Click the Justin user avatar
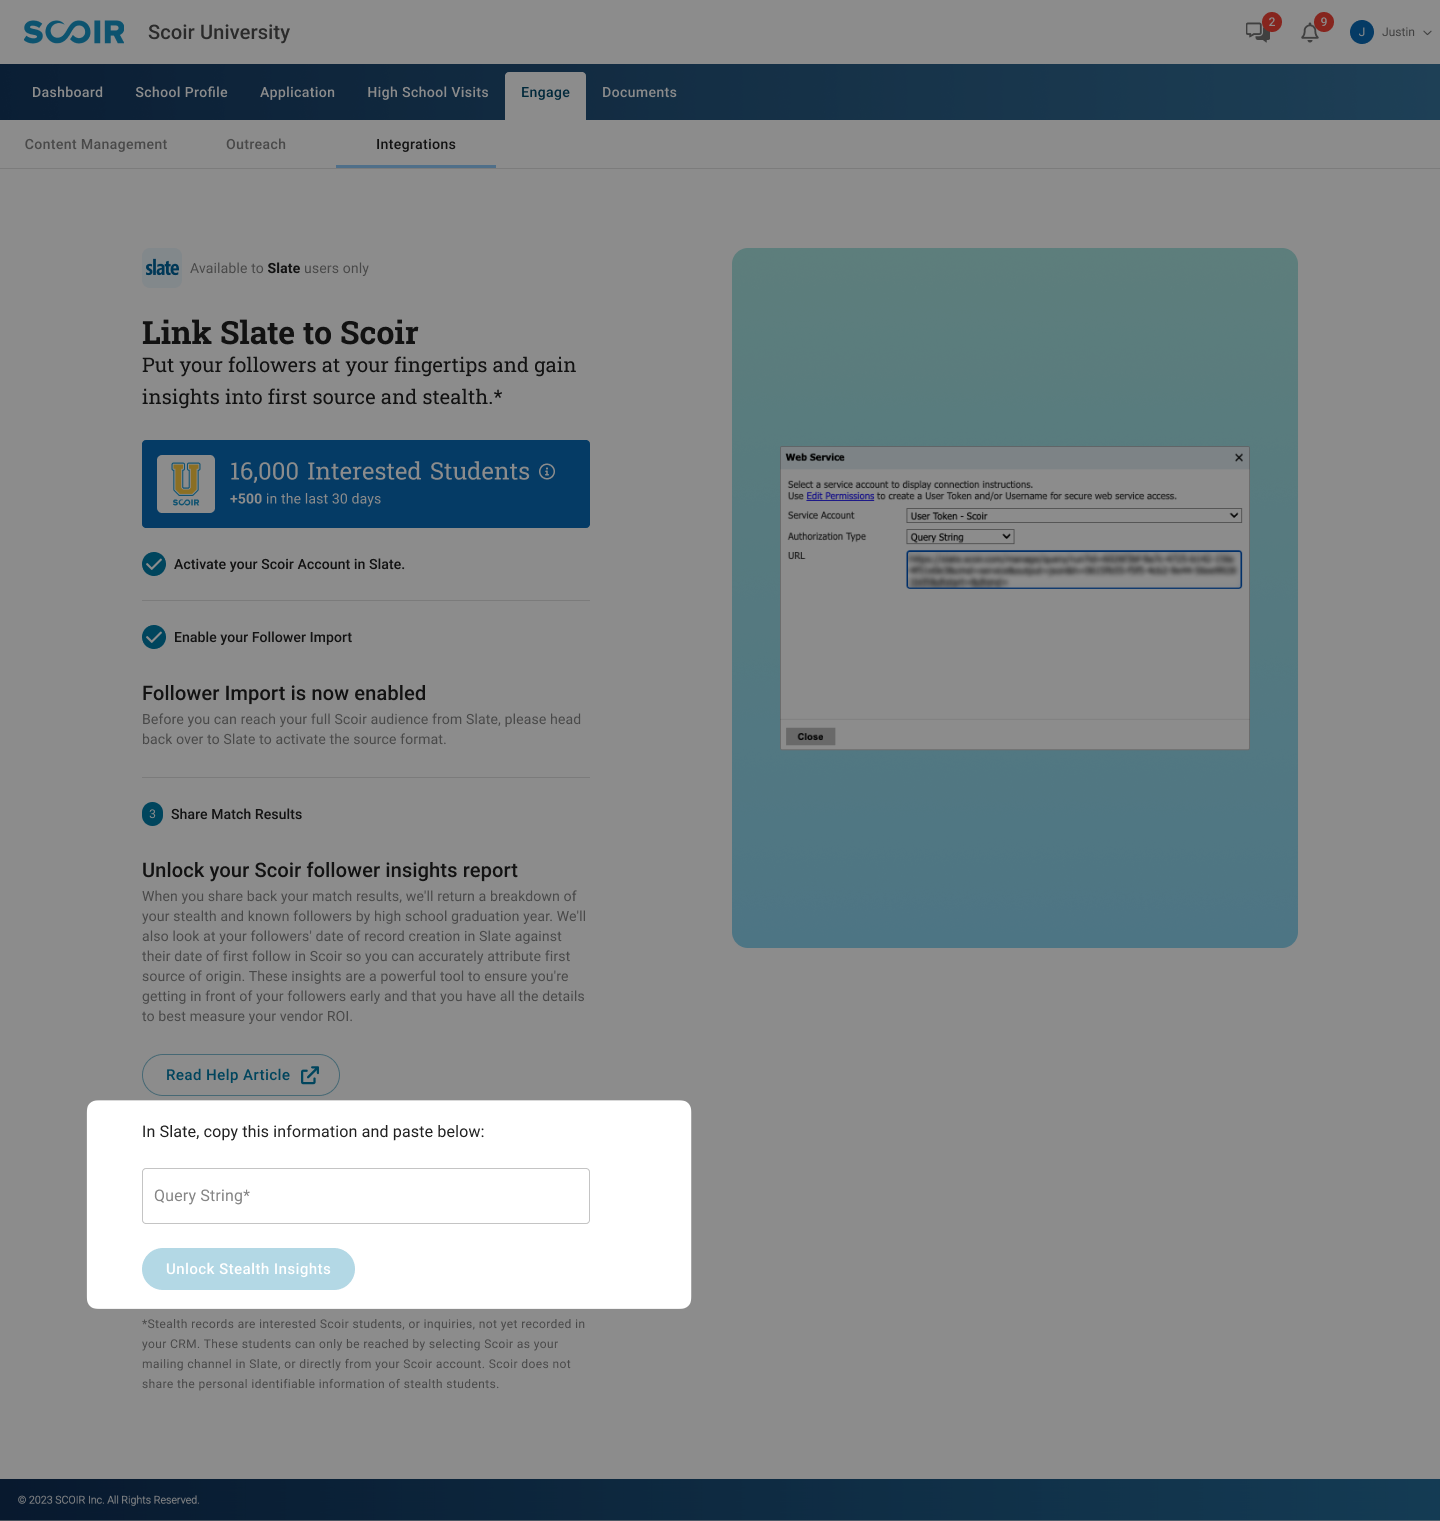1440x1521 pixels. (x=1361, y=32)
